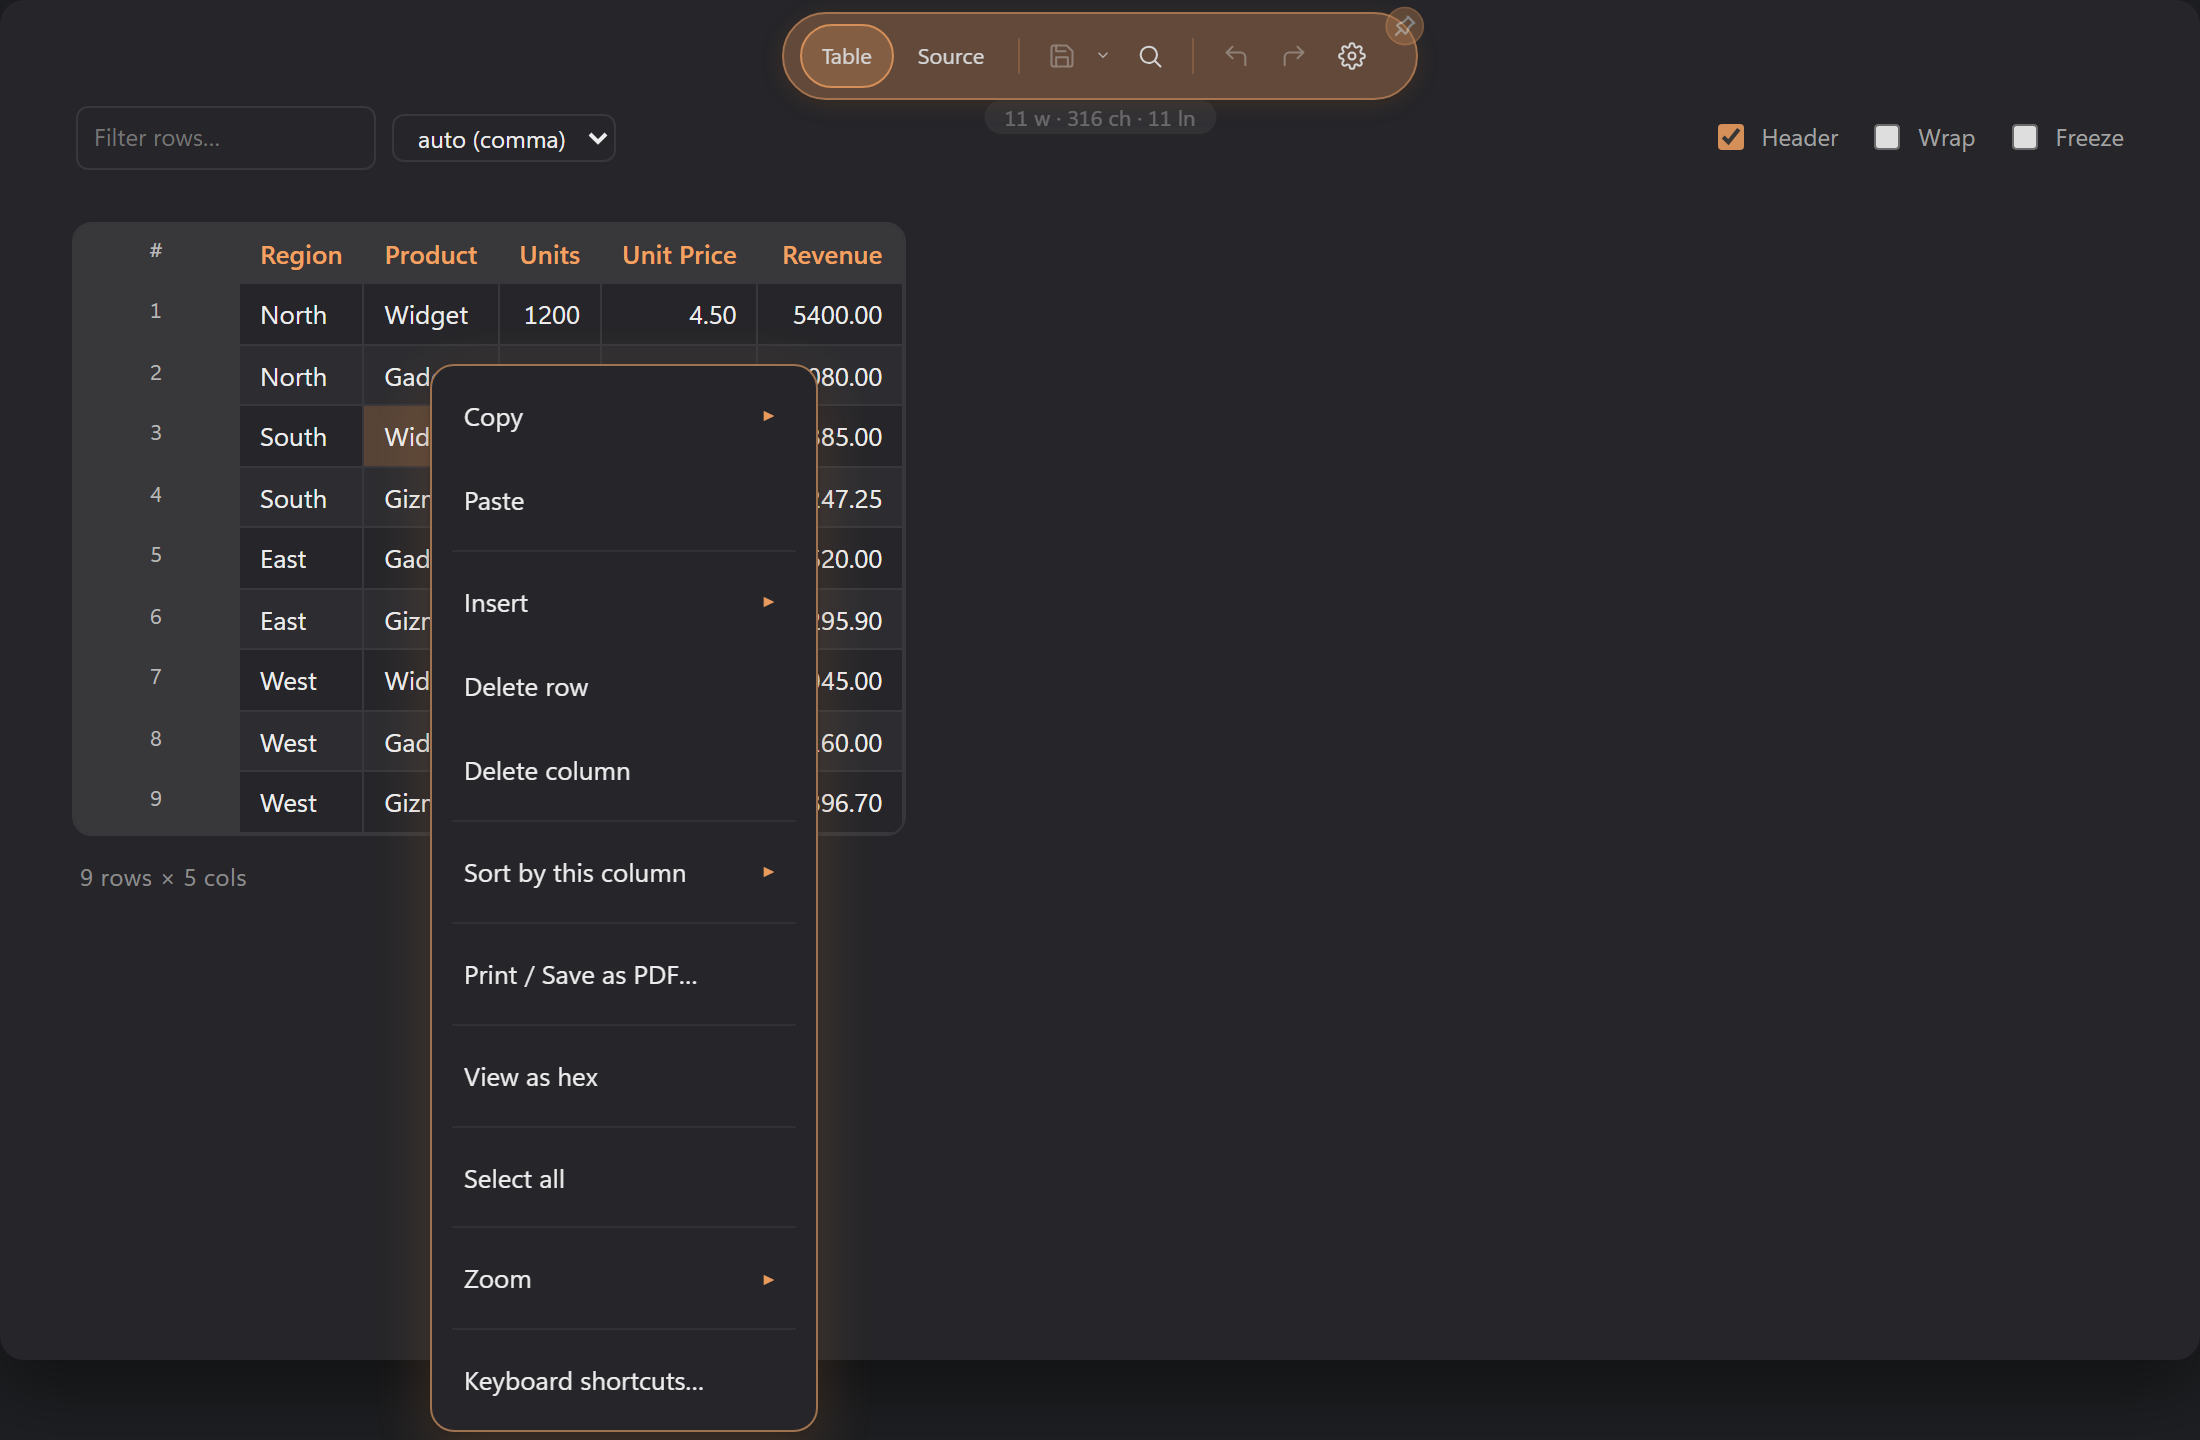Select the North cell in row 1
The width and height of the screenshot is (2200, 1440).
coord(301,315)
